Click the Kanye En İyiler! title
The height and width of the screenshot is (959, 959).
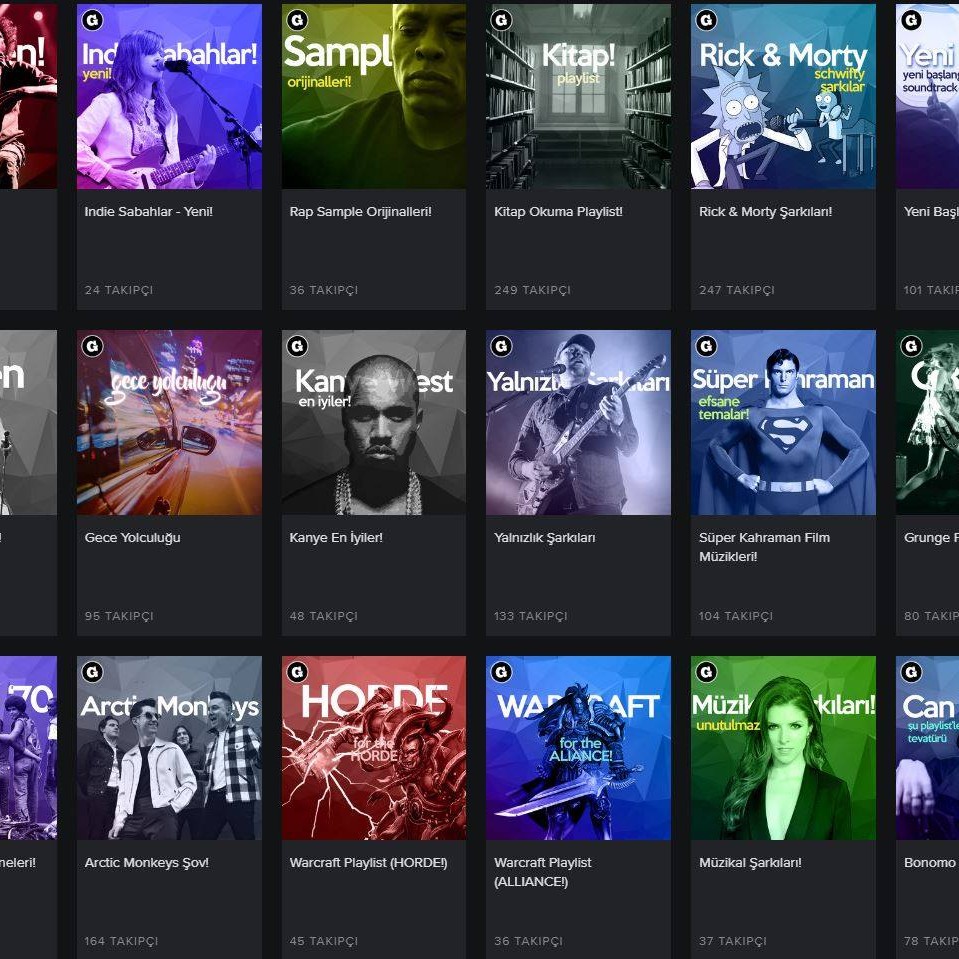[336, 538]
